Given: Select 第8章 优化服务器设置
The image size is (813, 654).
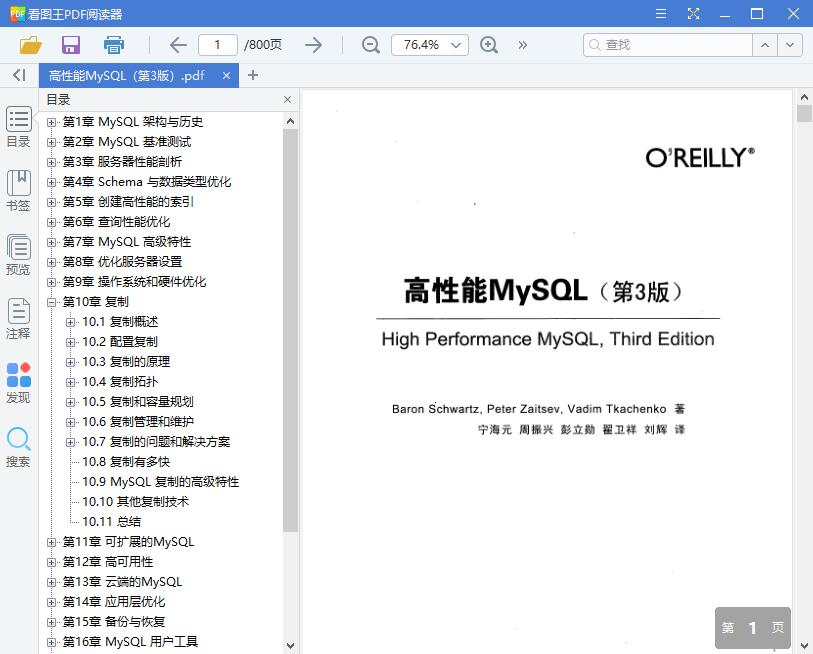Looking at the screenshot, I should [122, 262].
